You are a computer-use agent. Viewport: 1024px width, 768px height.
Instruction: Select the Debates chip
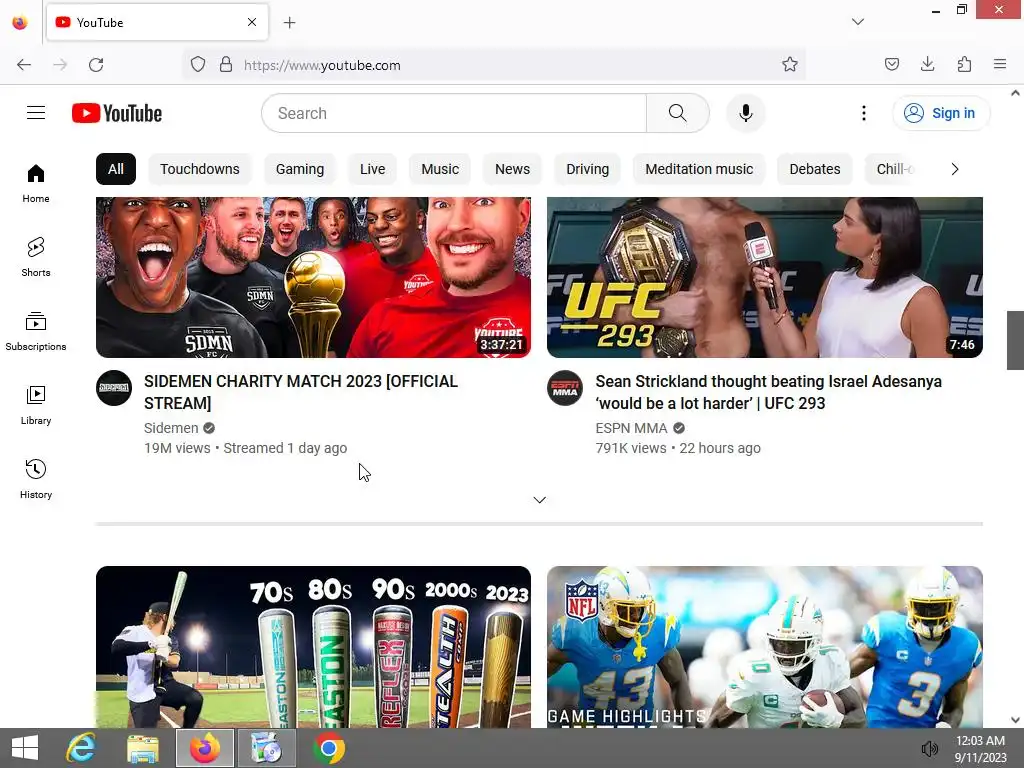point(815,169)
